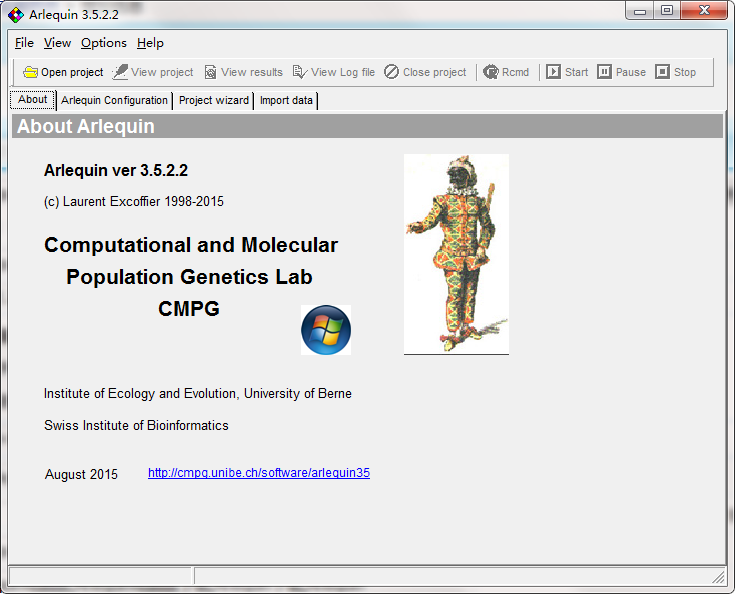Click the 'Arlequin ver 3.5.2.2' text
Viewport: 735px width, 594px height.
coord(116,170)
